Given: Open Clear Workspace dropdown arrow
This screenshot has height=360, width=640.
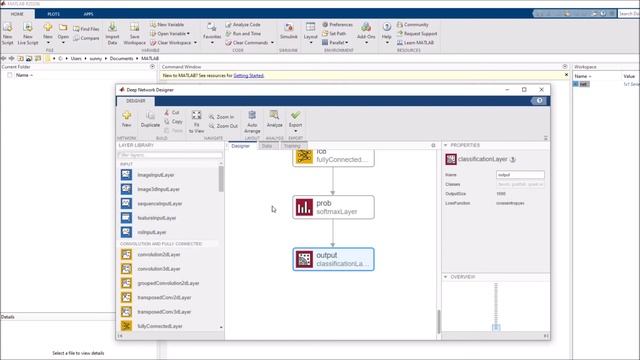Looking at the screenshot, I should 196,42.
